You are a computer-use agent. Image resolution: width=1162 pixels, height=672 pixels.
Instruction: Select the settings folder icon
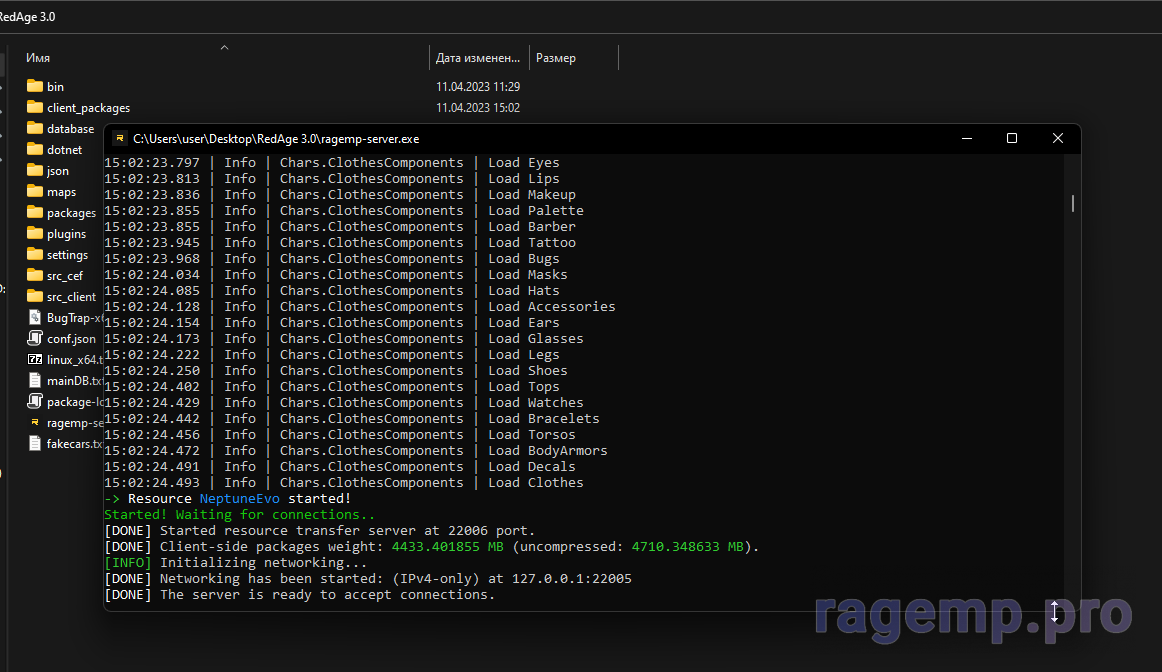tap(35, 254)
